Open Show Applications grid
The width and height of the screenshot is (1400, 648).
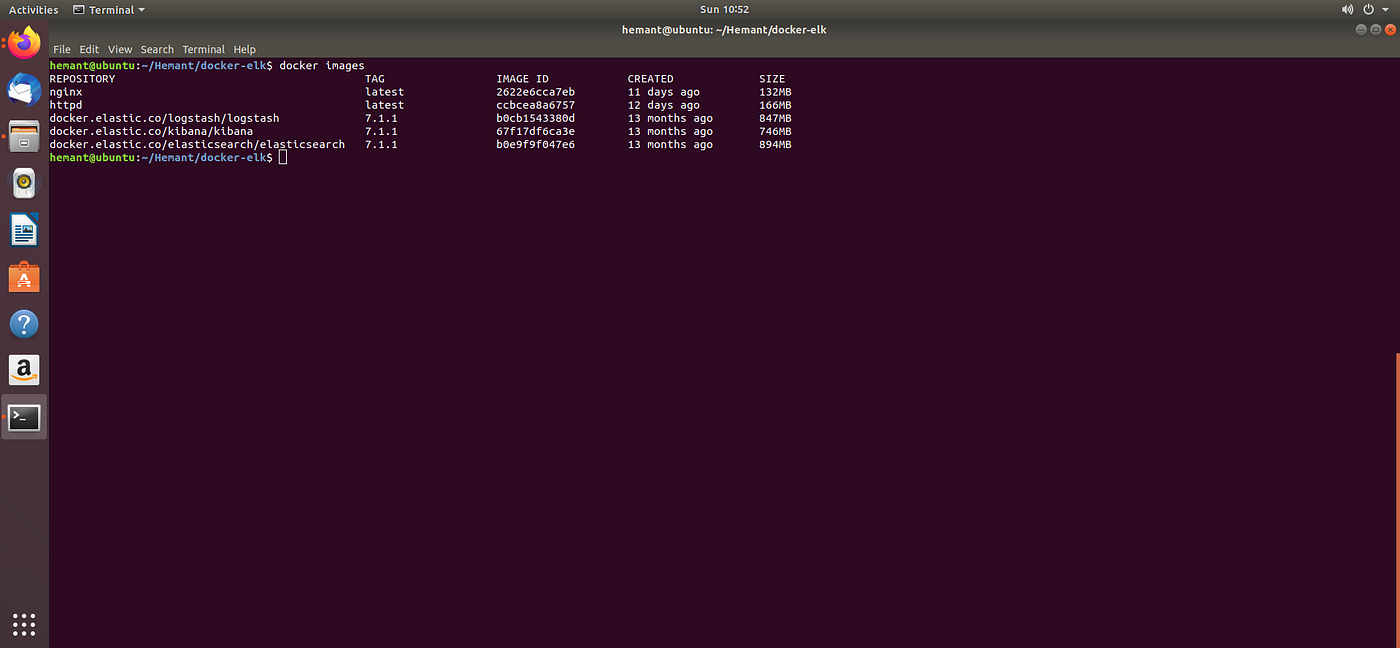pyautogui.click(x=23, y=624)
